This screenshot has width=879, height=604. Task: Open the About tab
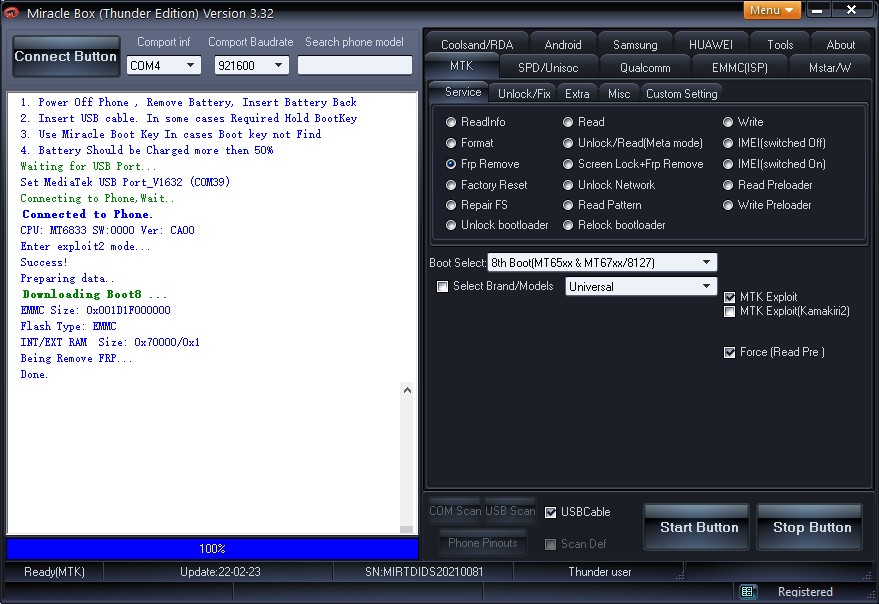coord(840,44)
